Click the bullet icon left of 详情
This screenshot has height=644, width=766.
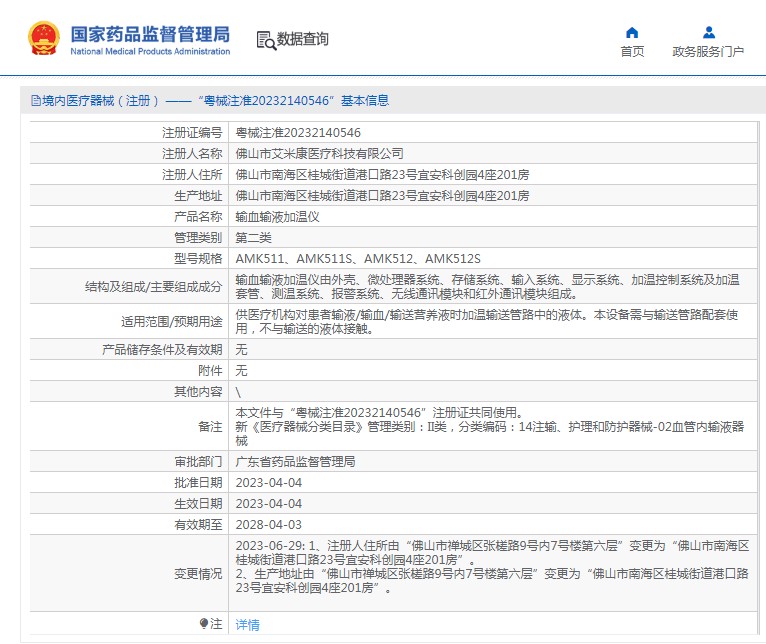pos(205,623)
